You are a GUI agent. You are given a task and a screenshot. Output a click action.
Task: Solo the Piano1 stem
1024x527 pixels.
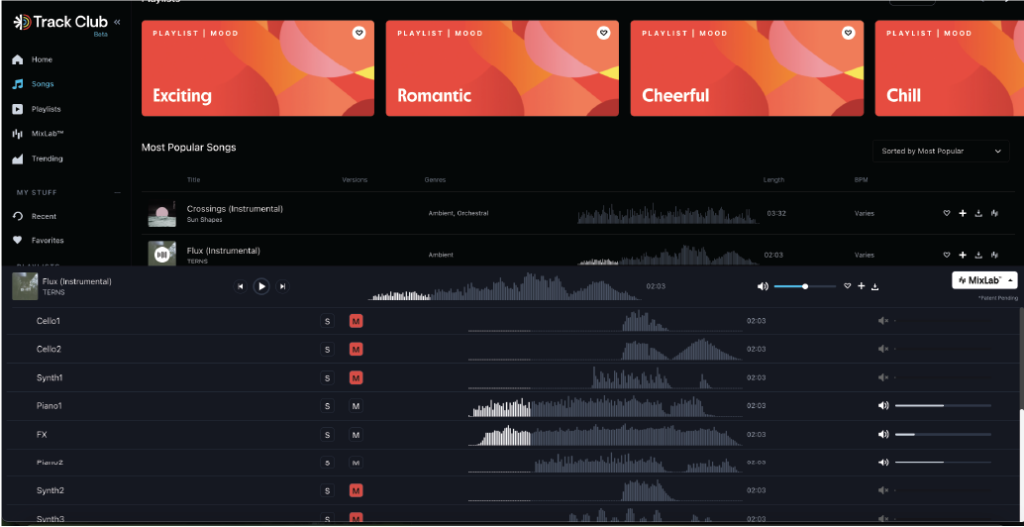click(327, 406)
